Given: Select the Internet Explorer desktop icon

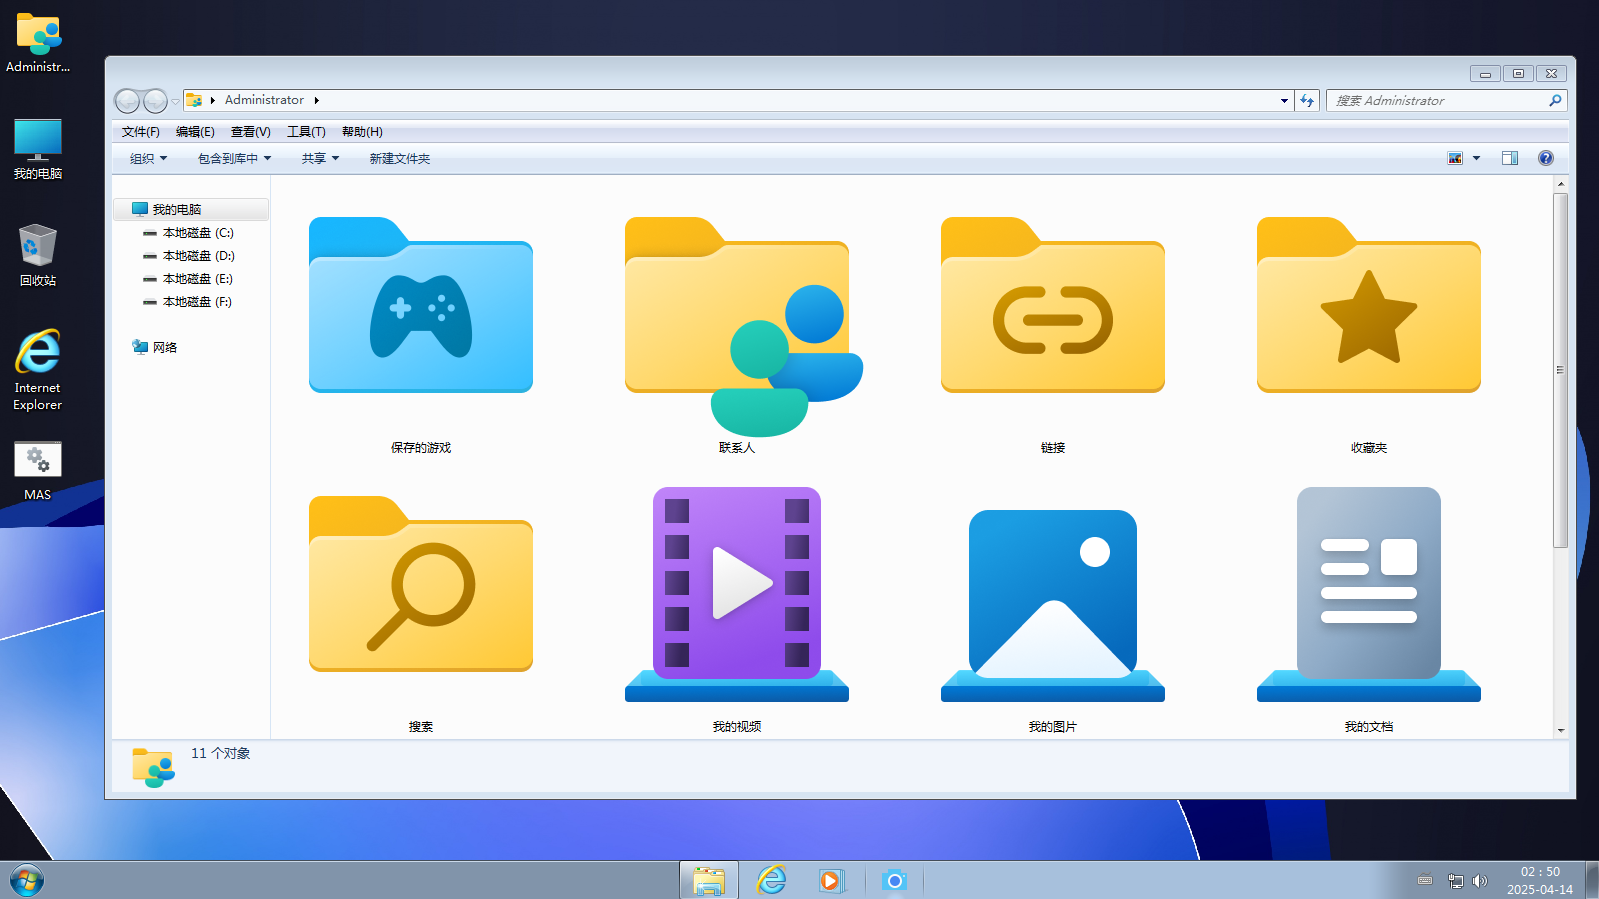Looking at the screenshot, I should pos(38,370).
